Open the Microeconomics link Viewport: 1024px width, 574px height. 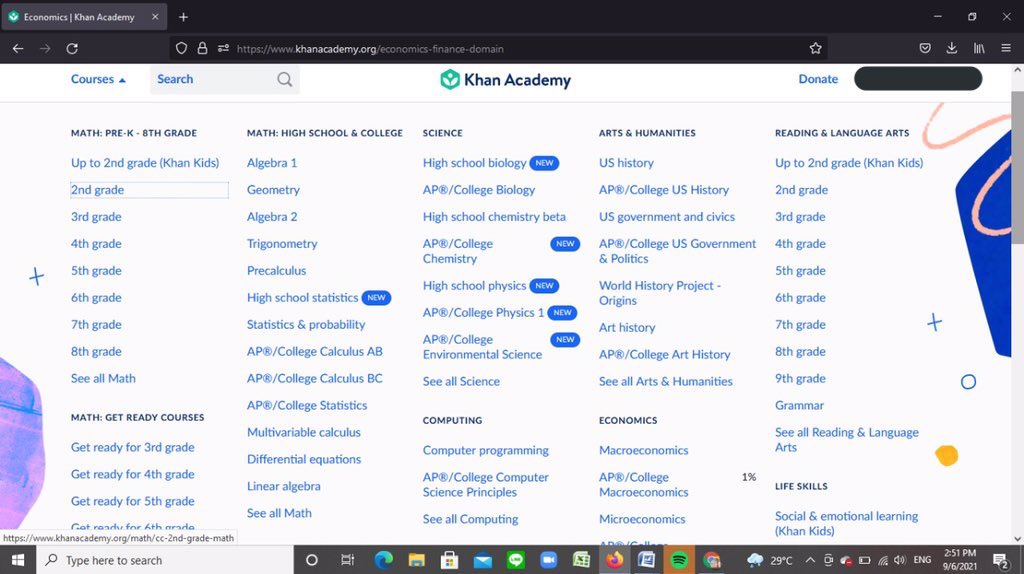click(642, 519)
